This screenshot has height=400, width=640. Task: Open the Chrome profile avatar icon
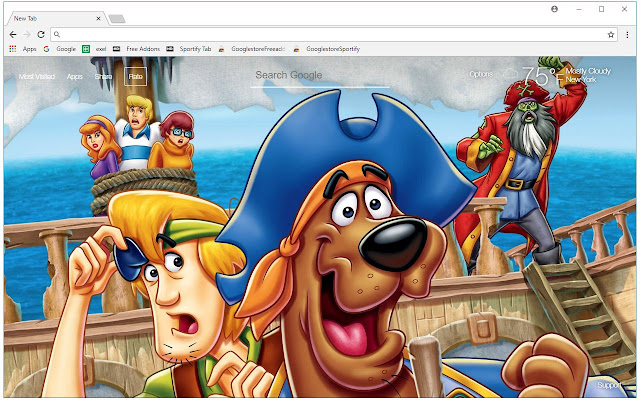click(x=554, y=9)
